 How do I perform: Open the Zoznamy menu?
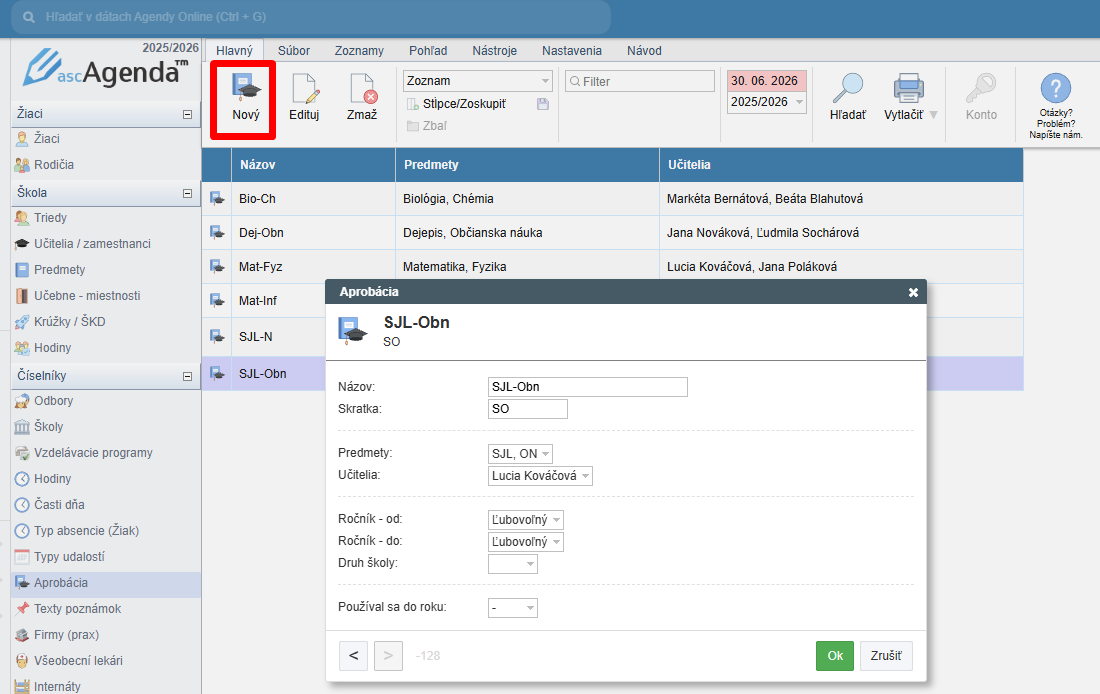pos(359,51)
